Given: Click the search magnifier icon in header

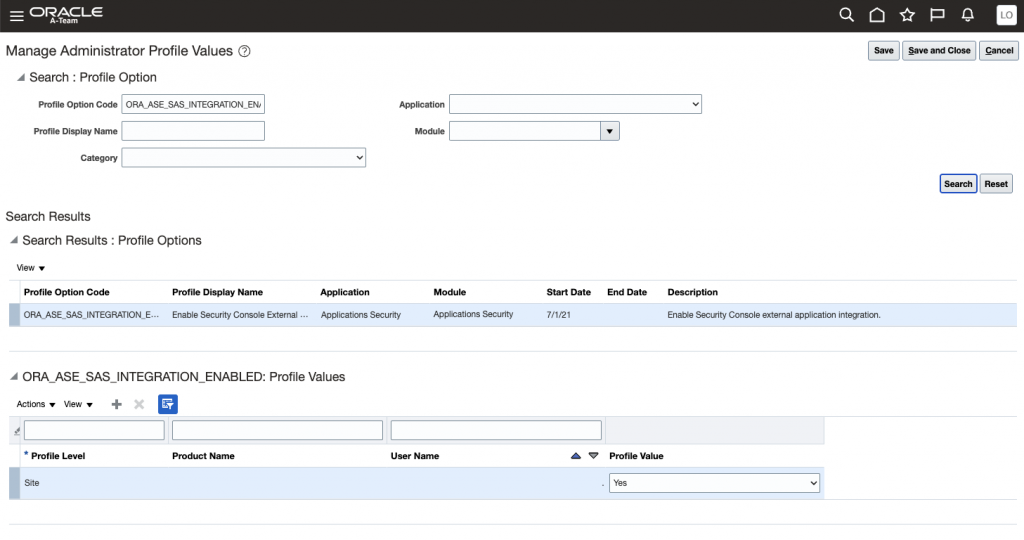Looking at the screenshot, I should pos(846,15).
